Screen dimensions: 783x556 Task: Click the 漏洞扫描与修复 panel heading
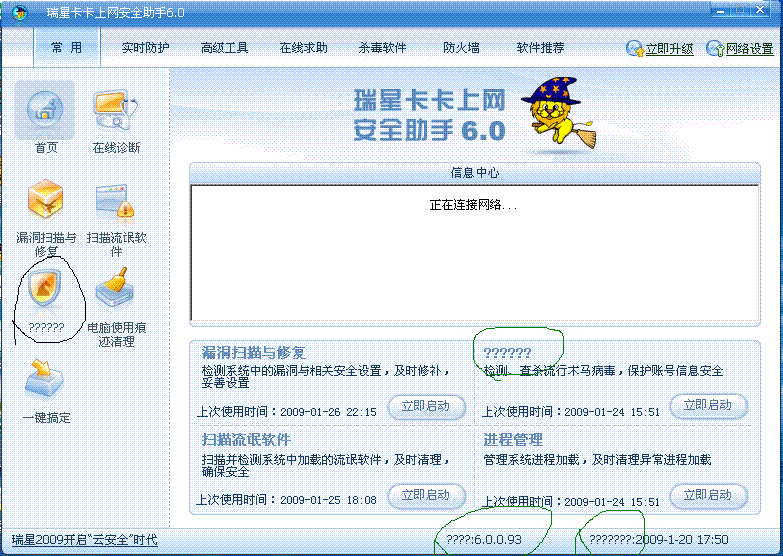click(254, 353)
